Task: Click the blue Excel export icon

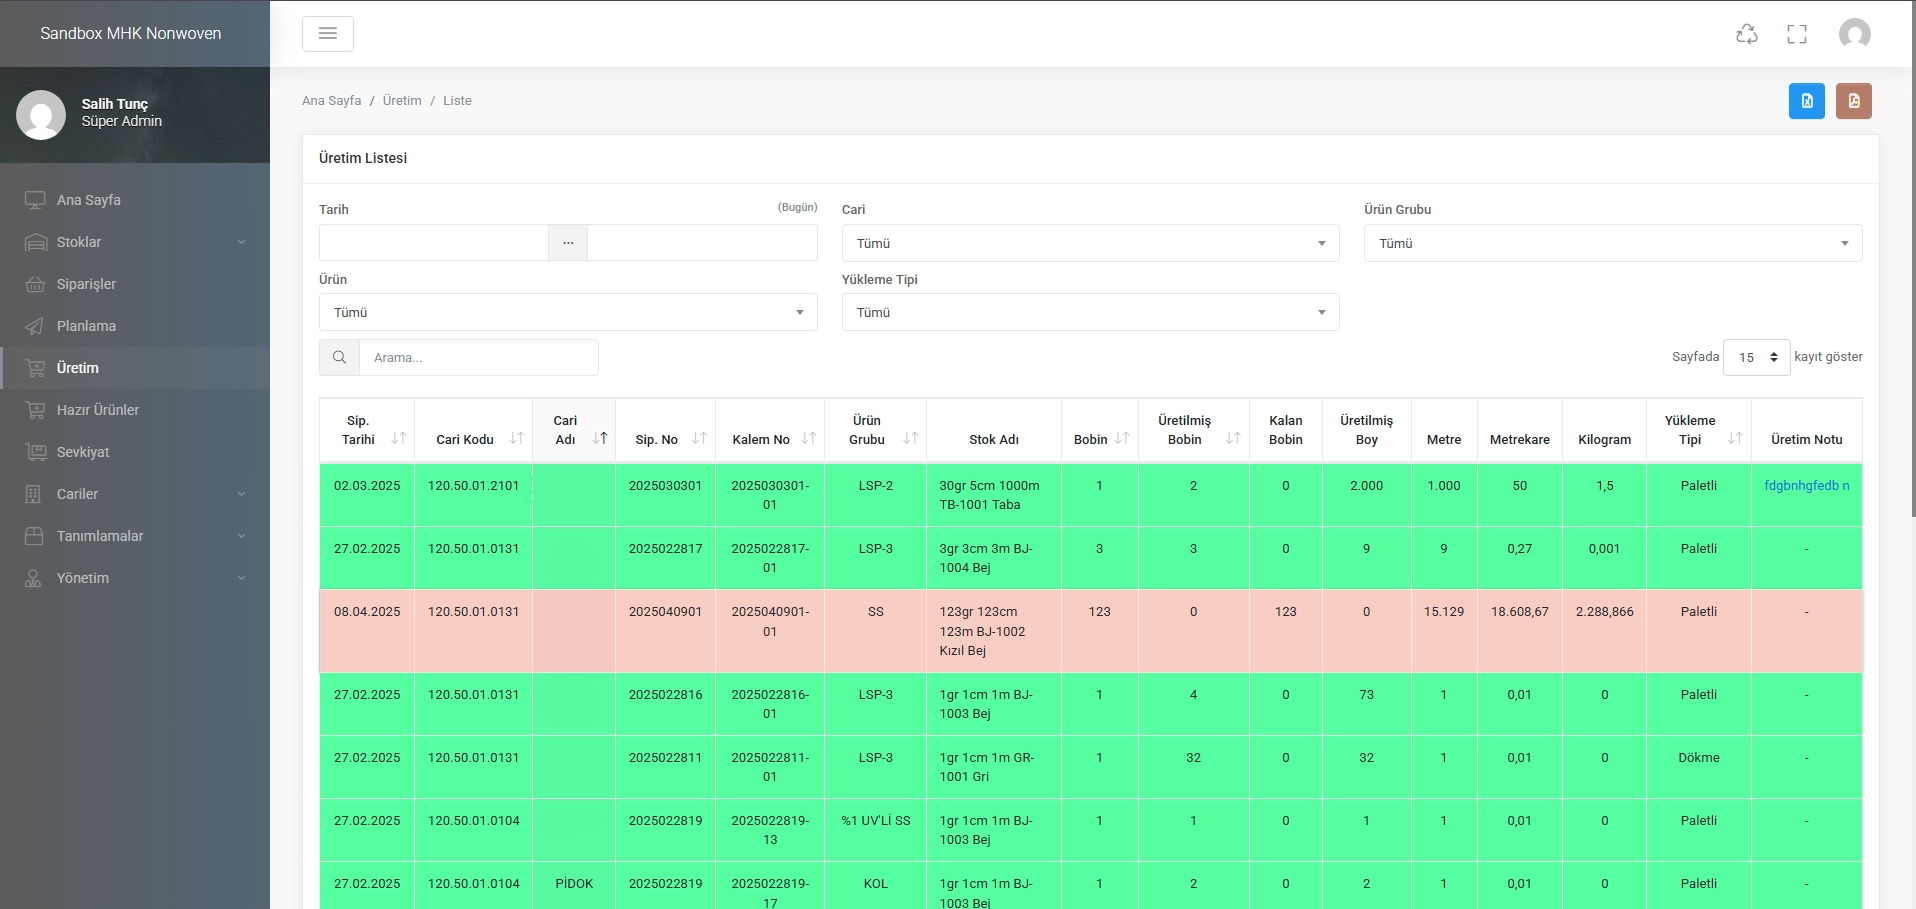Action: pos(1806,101)
